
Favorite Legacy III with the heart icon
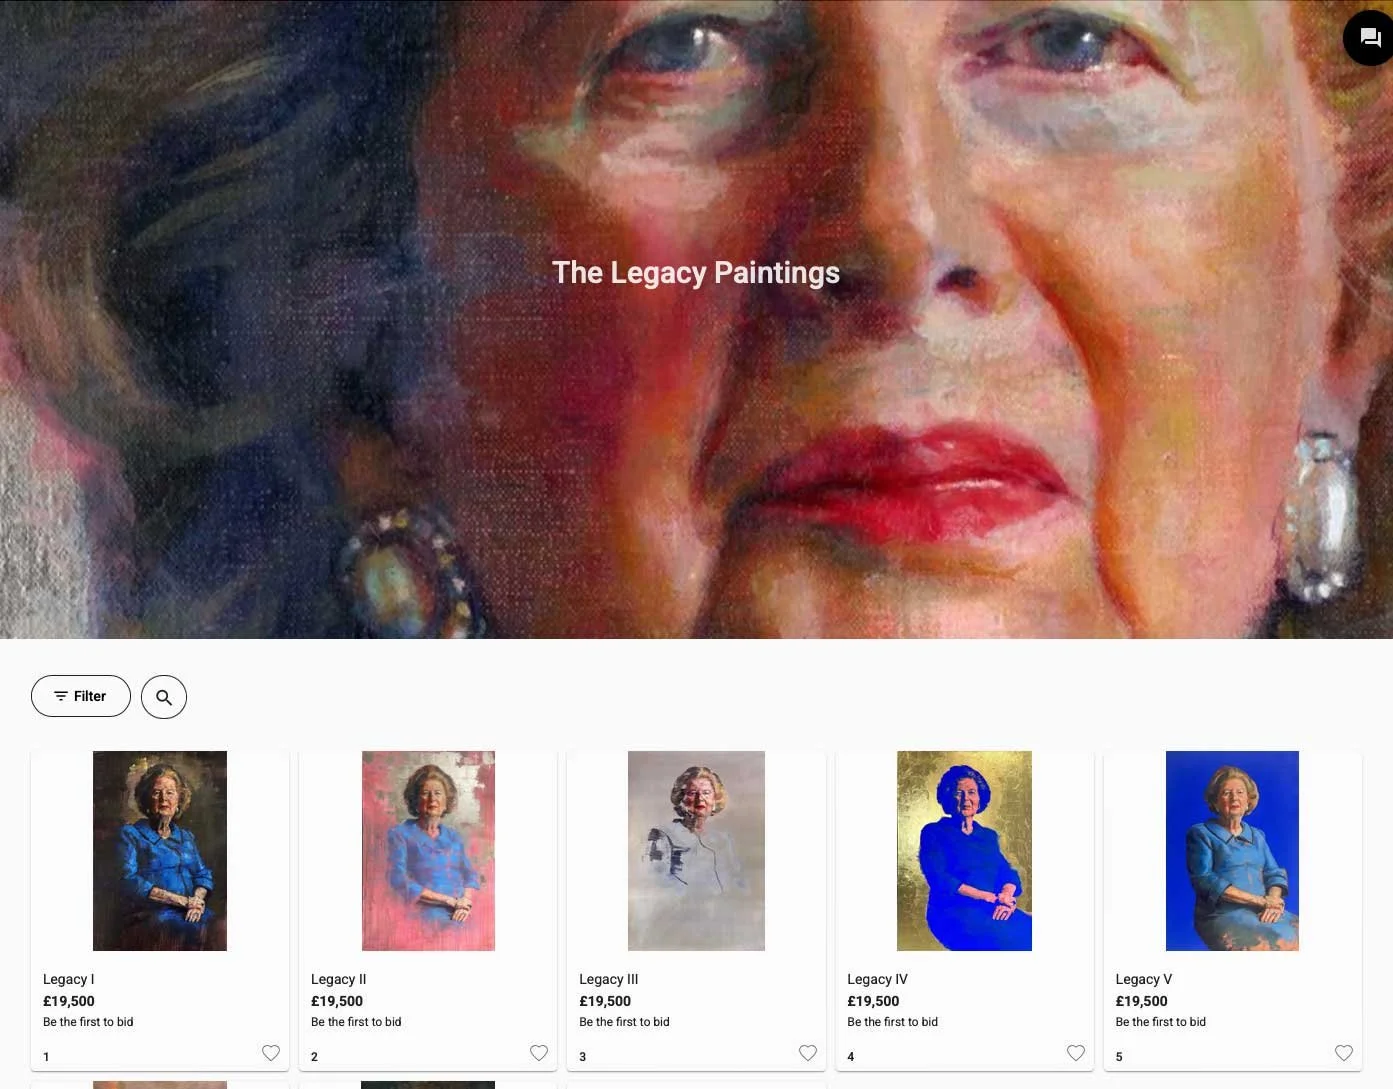click(x=808, y=1053)
